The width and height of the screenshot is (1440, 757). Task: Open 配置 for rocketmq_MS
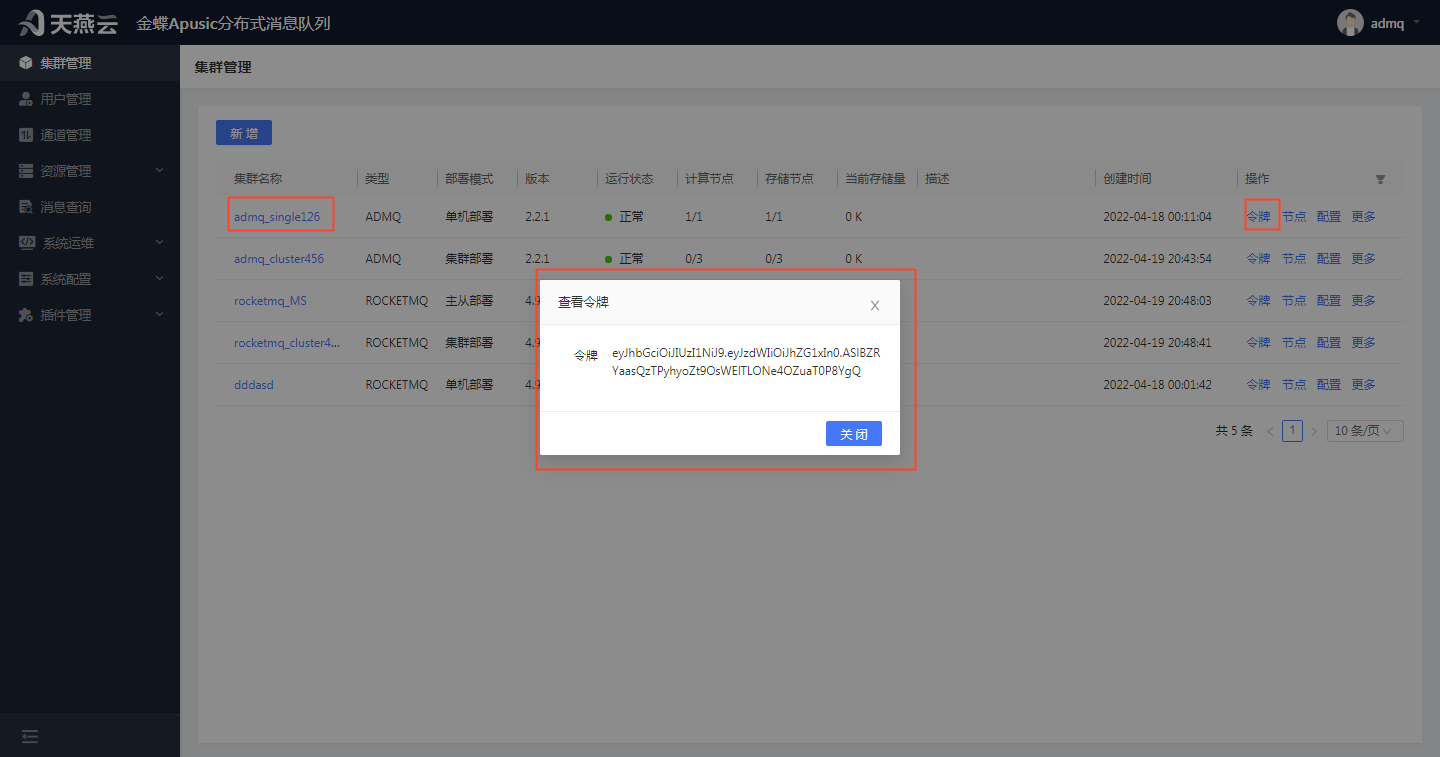point(1329,300)
